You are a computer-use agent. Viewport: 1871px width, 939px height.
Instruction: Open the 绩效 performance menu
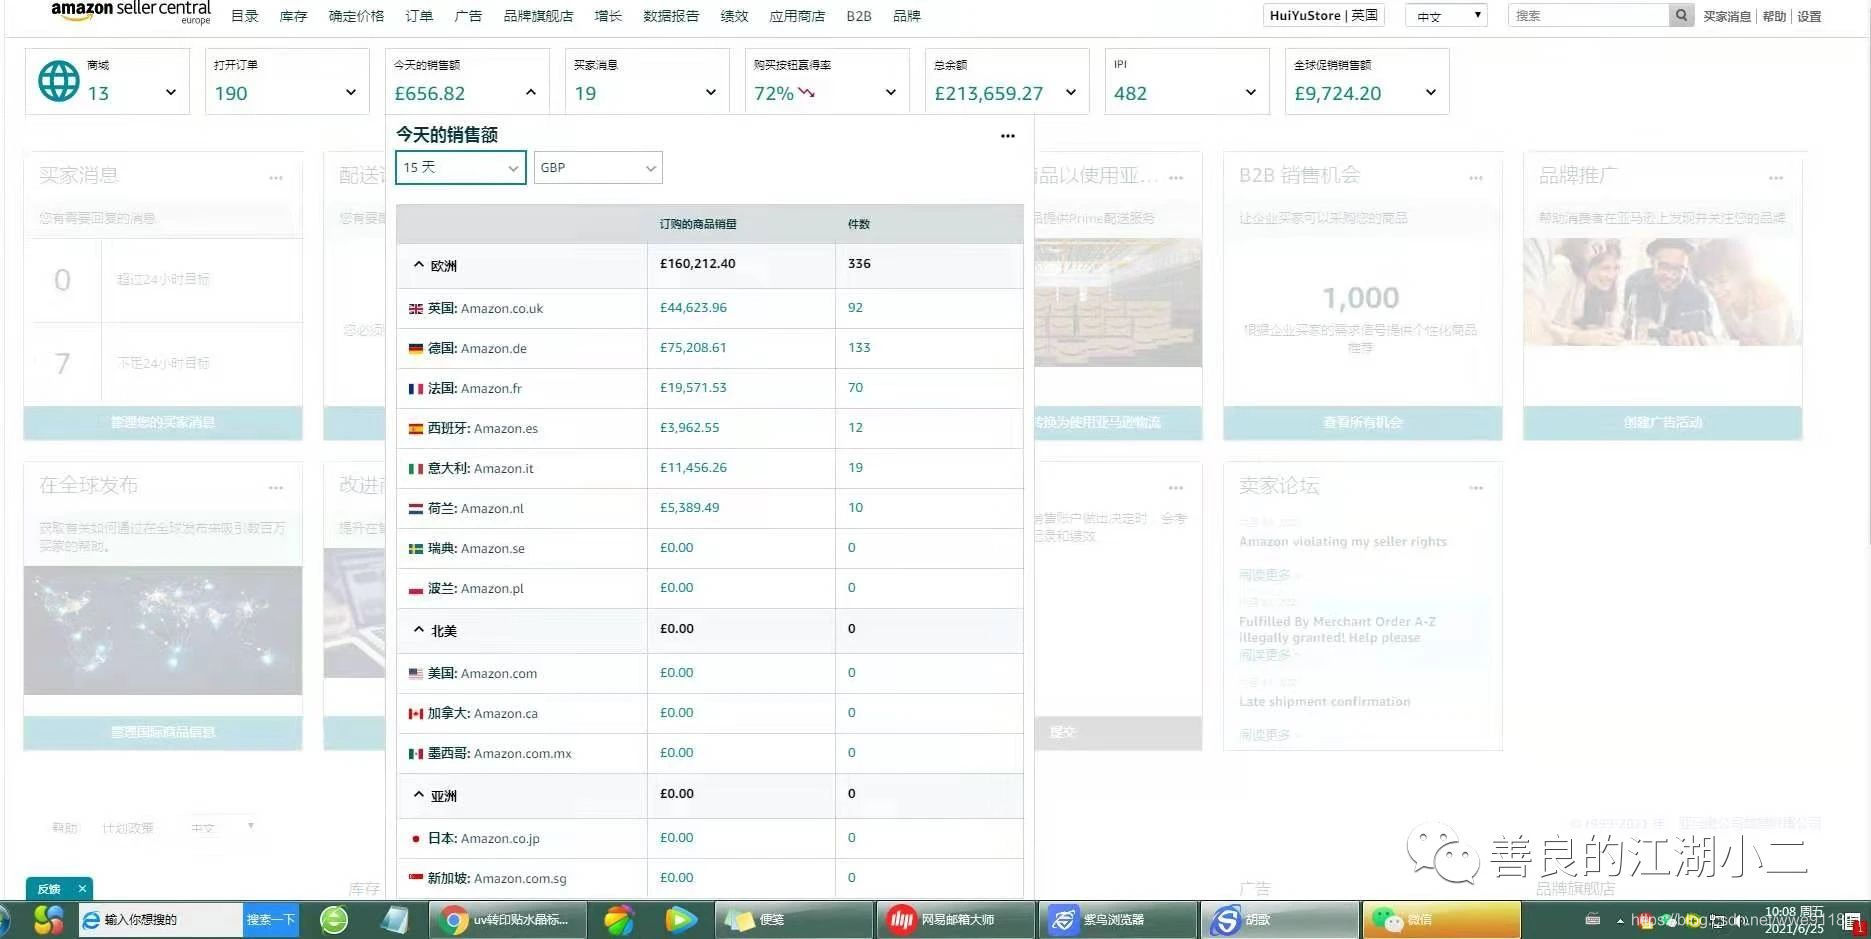pos(734,16)
